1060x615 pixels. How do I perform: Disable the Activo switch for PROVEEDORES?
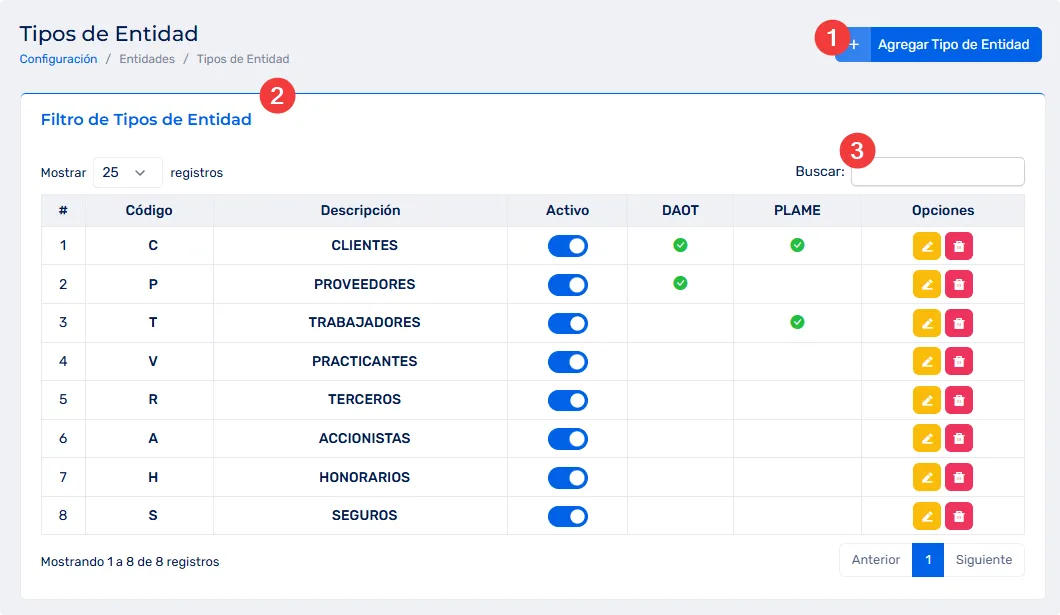pyautogui.click(x=567, y=284)
